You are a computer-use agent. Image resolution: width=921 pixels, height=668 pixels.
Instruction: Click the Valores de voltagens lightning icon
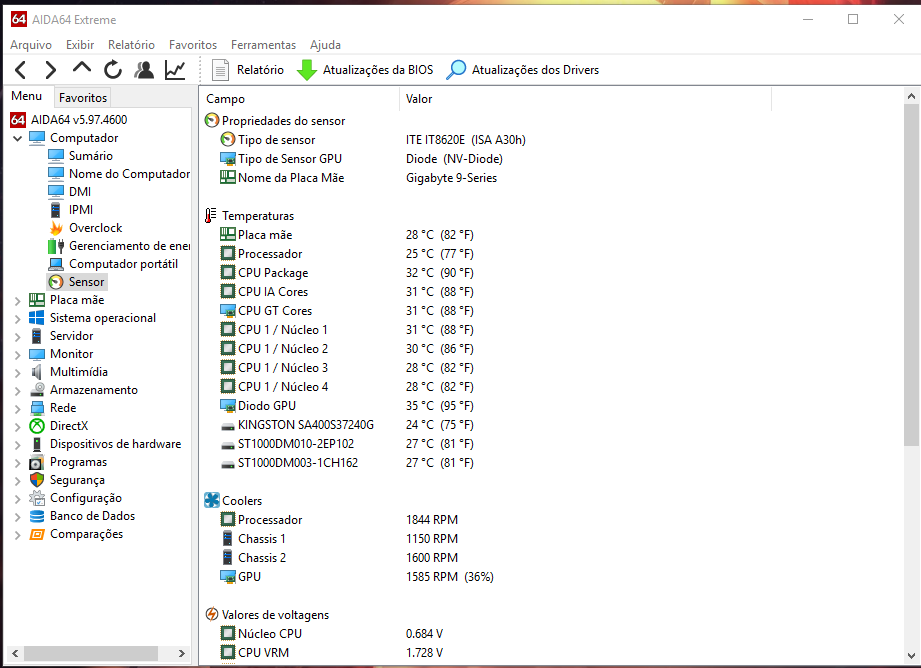click(211, 615)
